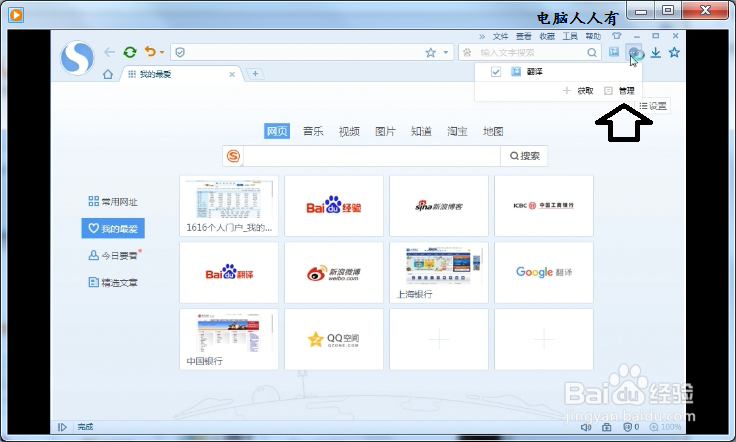Open the QQ空间 tile
736x442 pixels.
coord(334,339)
